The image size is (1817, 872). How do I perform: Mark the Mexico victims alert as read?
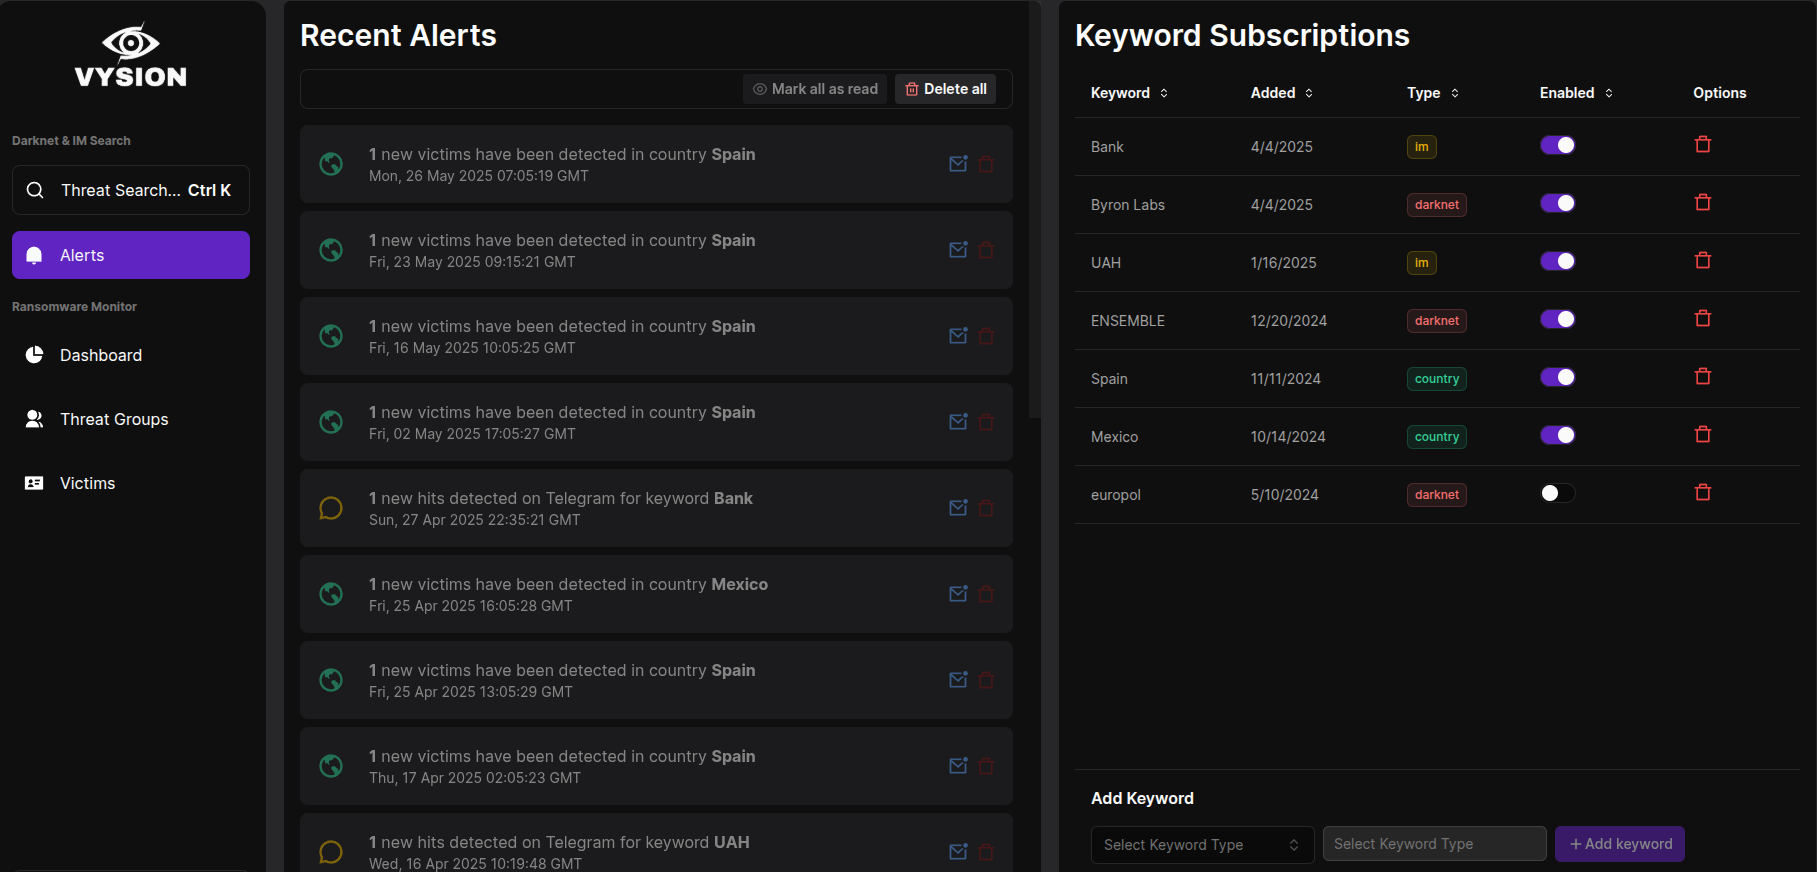pos(958,594)
